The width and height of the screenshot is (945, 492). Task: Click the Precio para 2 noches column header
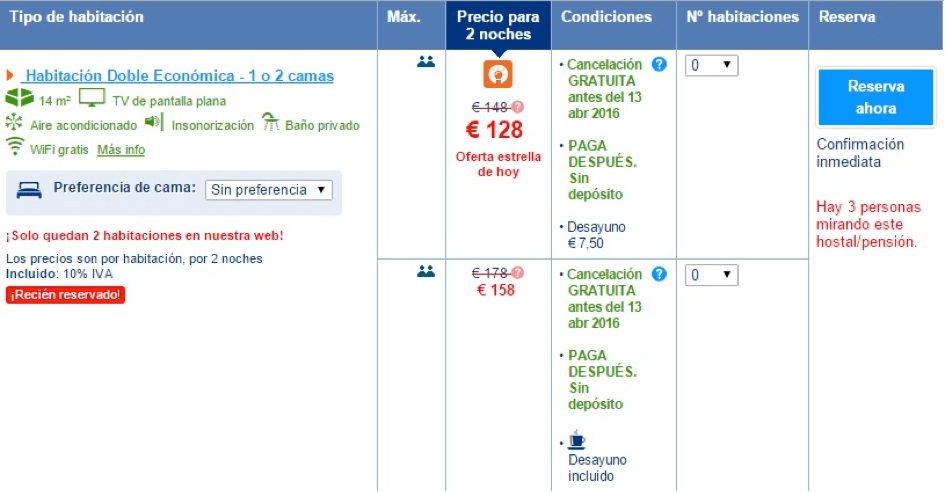[x=497, y=25]
